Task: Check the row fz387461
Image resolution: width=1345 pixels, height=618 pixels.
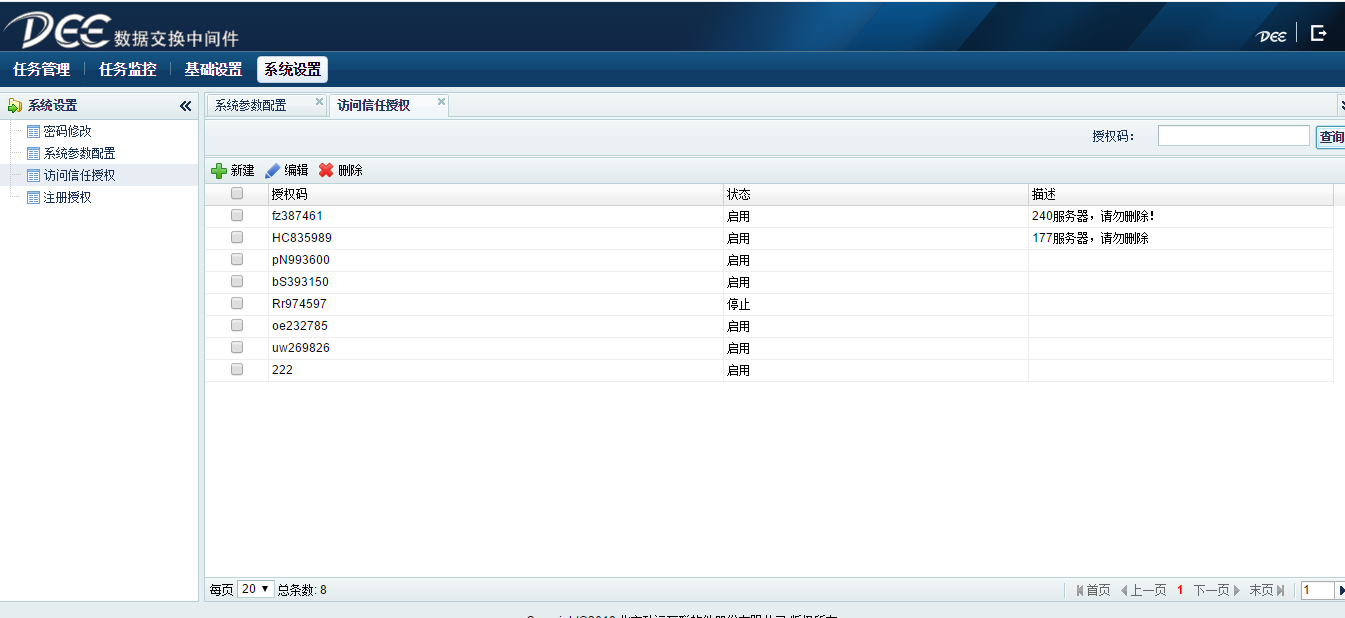Action: click(237, 216)
